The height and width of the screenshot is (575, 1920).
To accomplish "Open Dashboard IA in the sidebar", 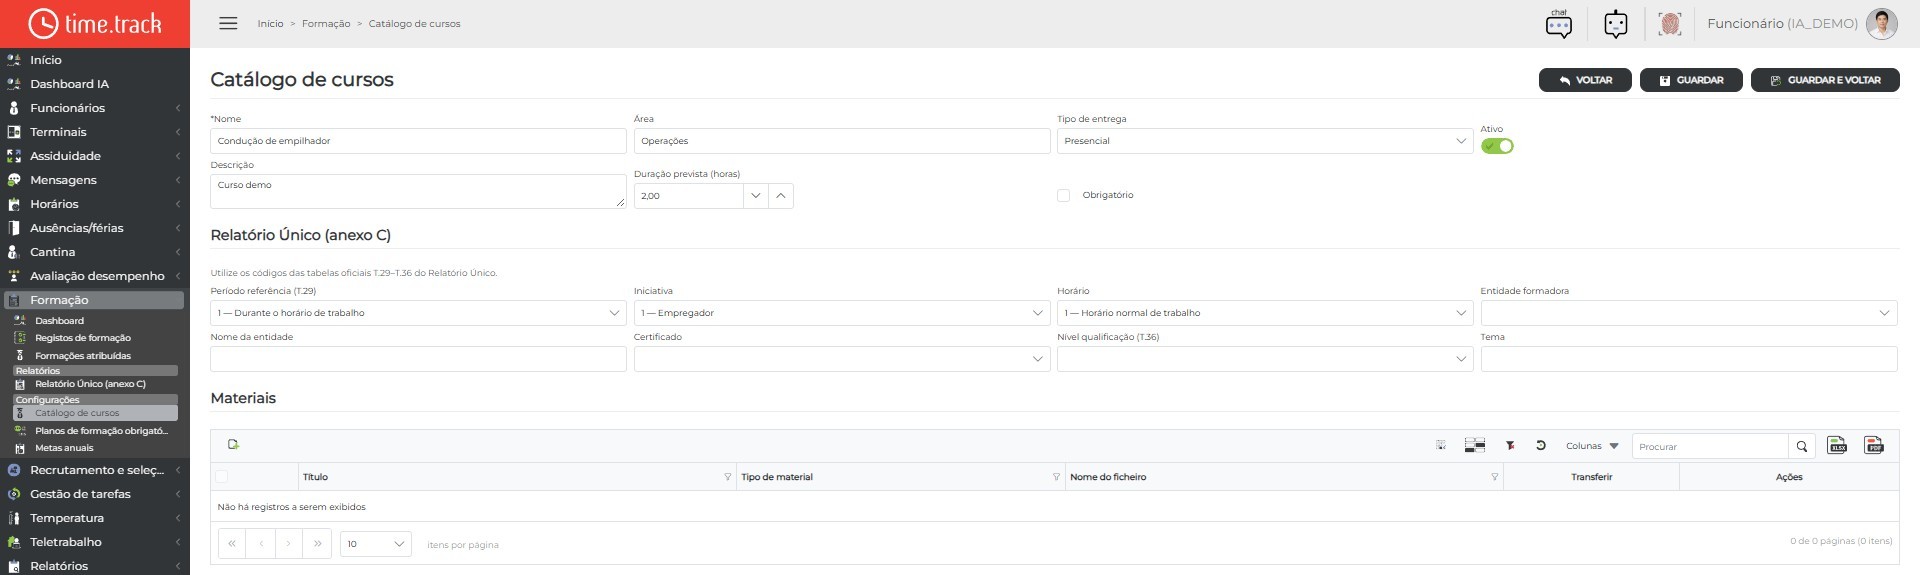I will pyautogui.click(x=95, y=84).
